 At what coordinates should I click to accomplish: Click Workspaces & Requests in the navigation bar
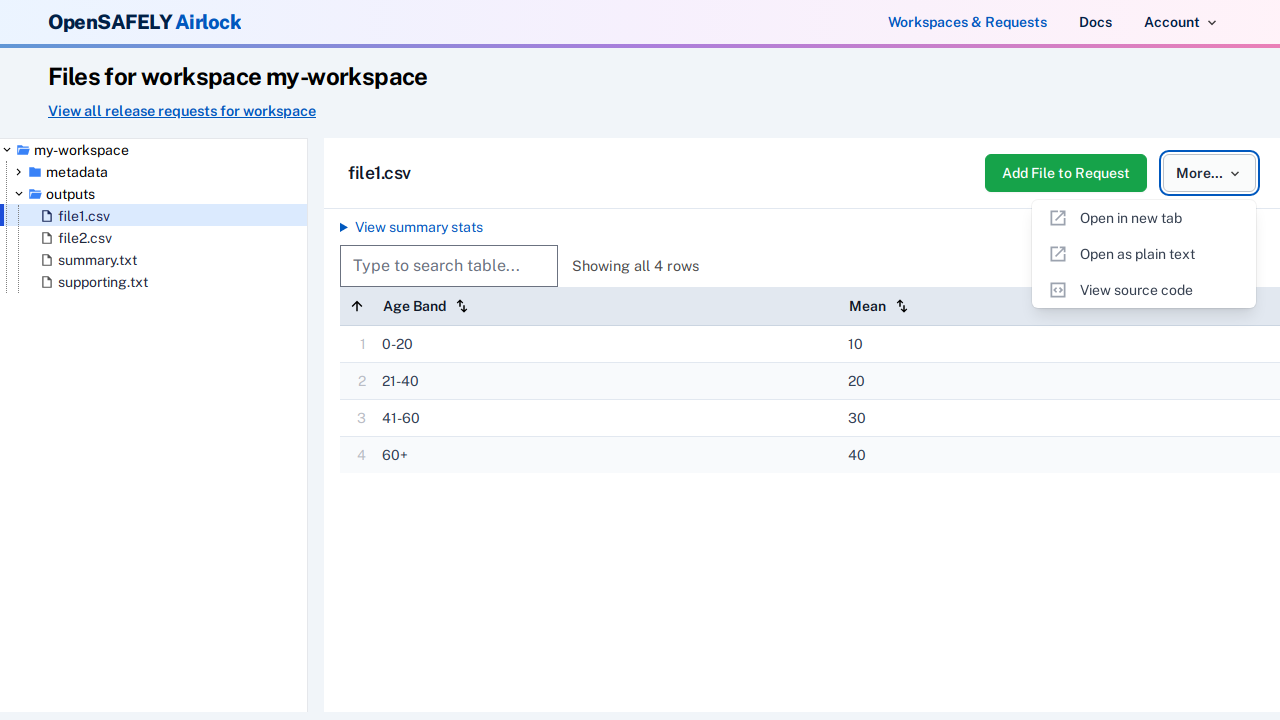click(x=967, y=22)
